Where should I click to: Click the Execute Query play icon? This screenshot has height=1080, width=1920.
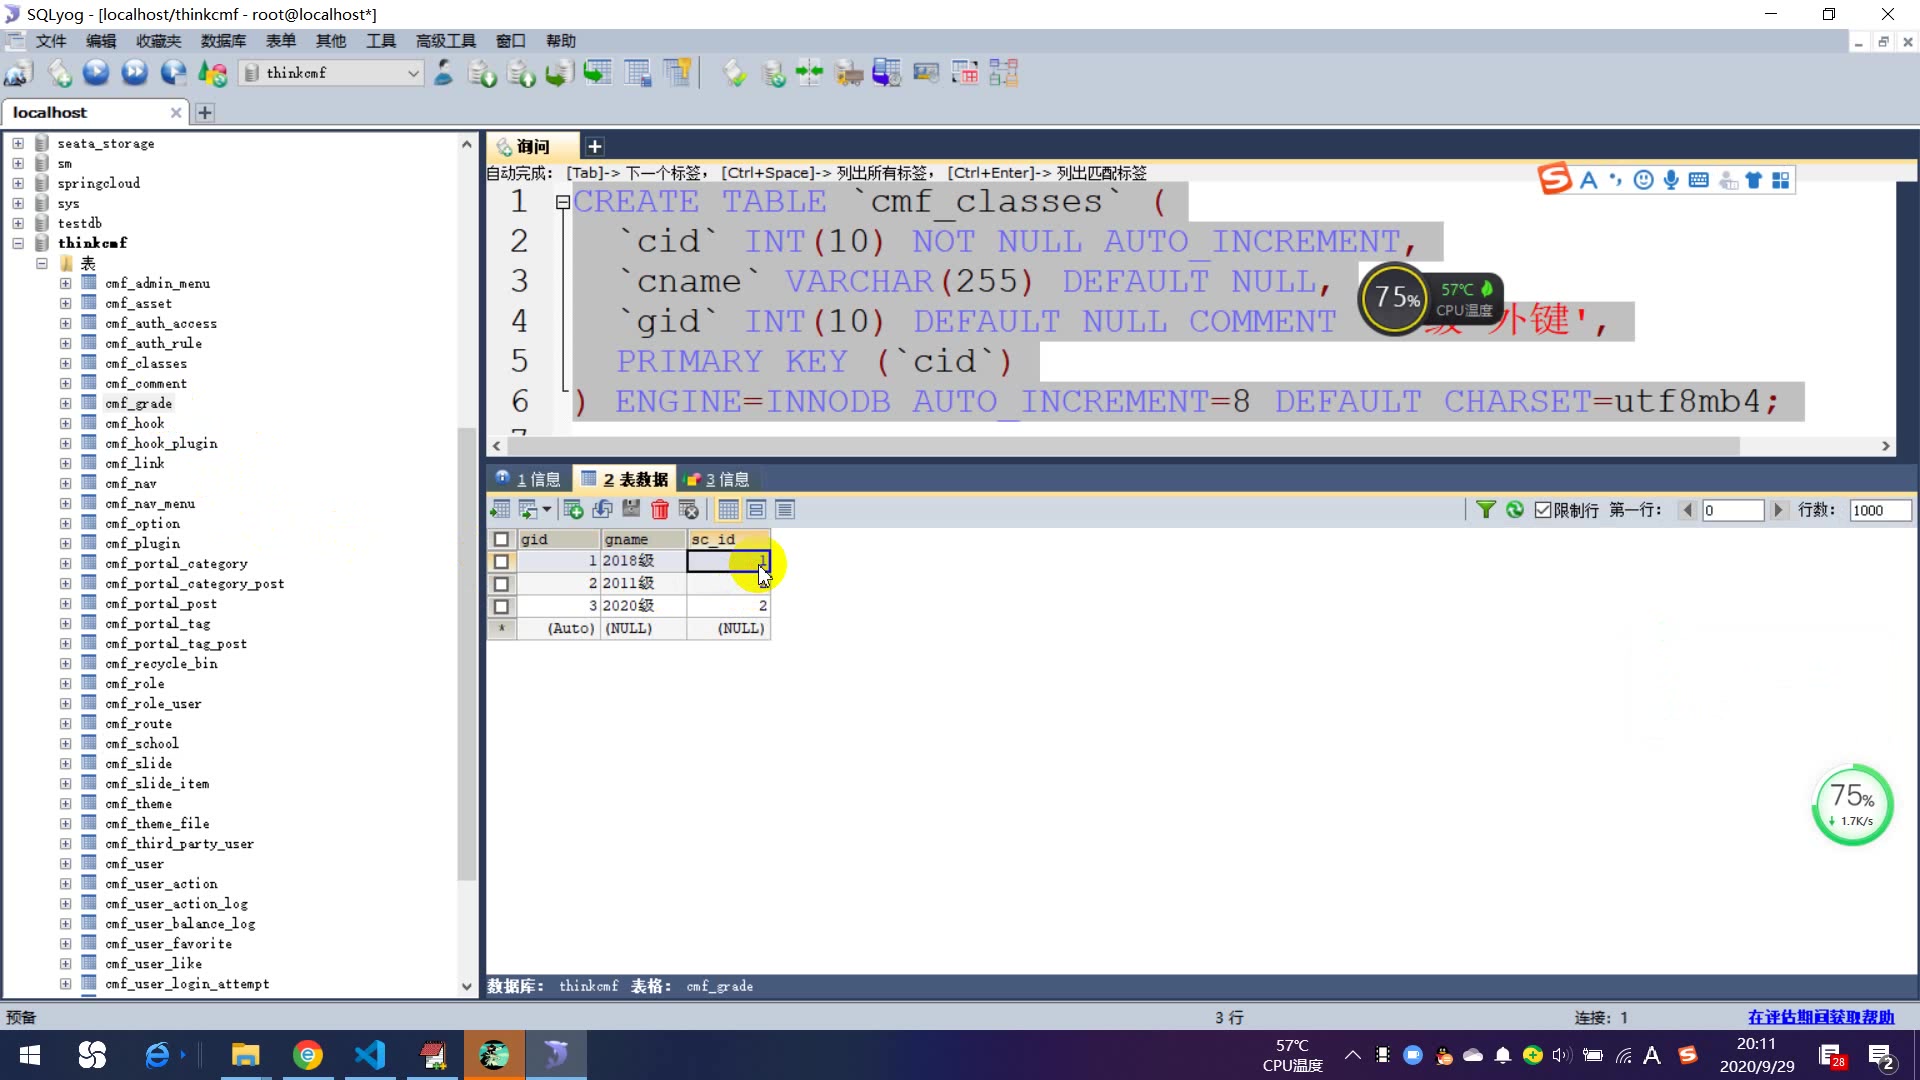coord(96,73)
